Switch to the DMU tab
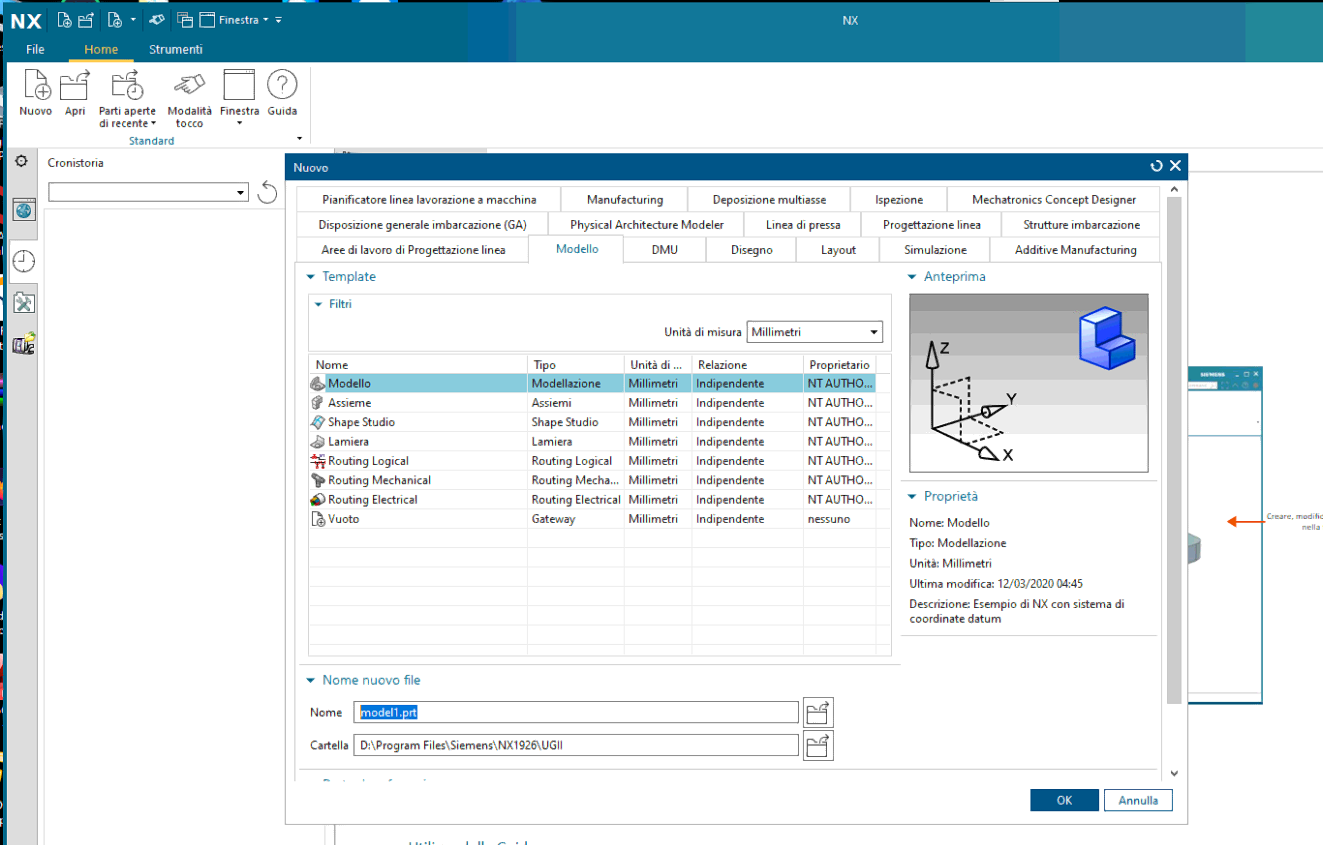Viewport: 1323px width, 845px height. tap(664, 250)
